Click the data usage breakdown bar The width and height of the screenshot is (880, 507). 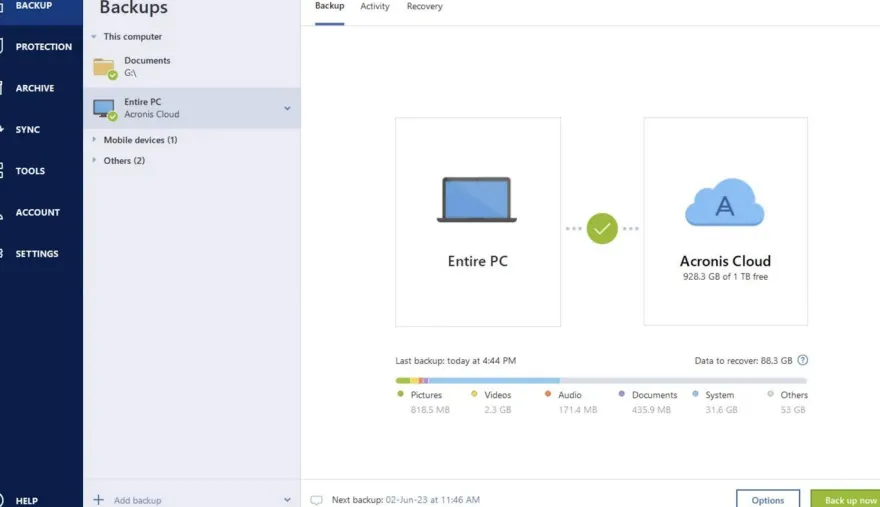[601, 380]
